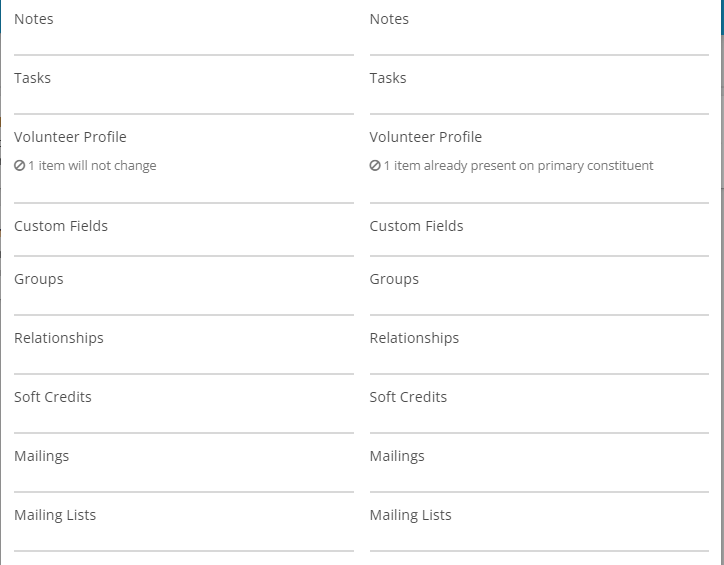Click the right Soft Credits heading
724x565 pixels.
[x=408, y=397]
